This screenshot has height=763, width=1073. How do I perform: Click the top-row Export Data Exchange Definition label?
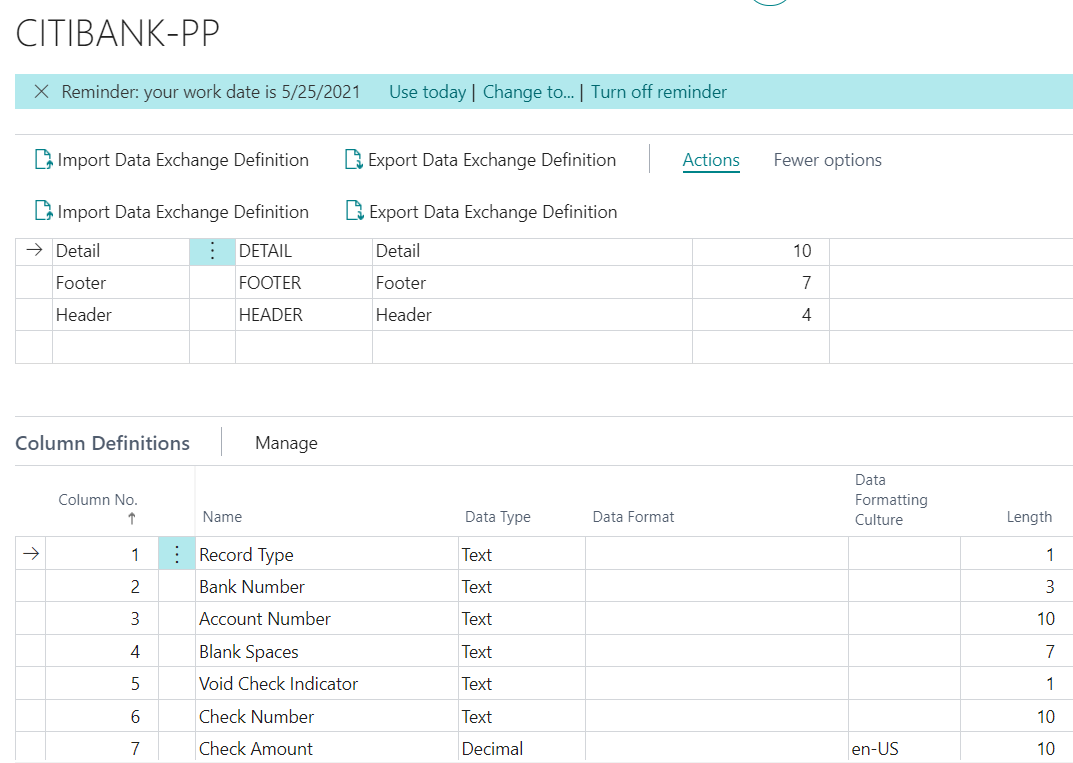pyautogui.click(x=492, y=159)
